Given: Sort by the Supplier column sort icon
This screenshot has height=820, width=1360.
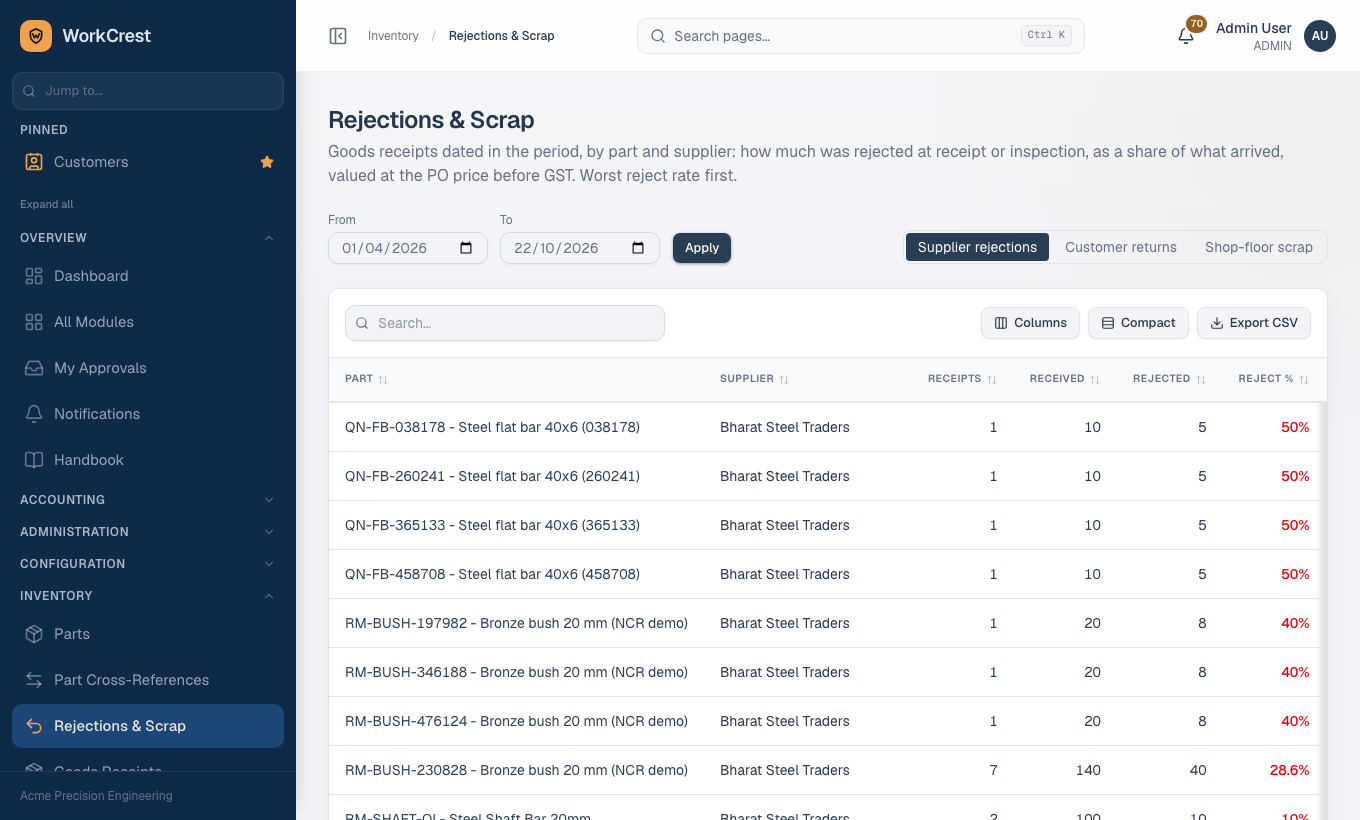Looking at the screenshot, I should click(x=784, y=379).
